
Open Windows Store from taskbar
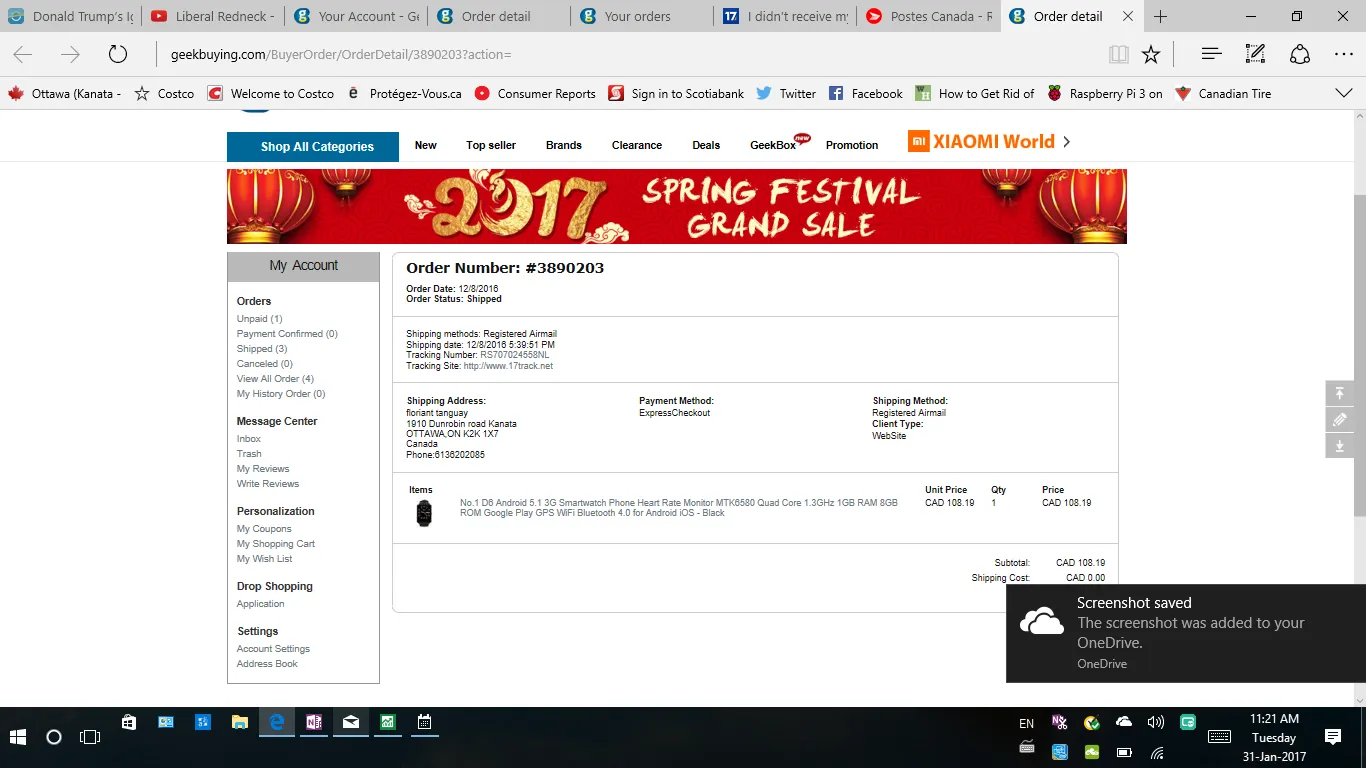click(129, 721)
